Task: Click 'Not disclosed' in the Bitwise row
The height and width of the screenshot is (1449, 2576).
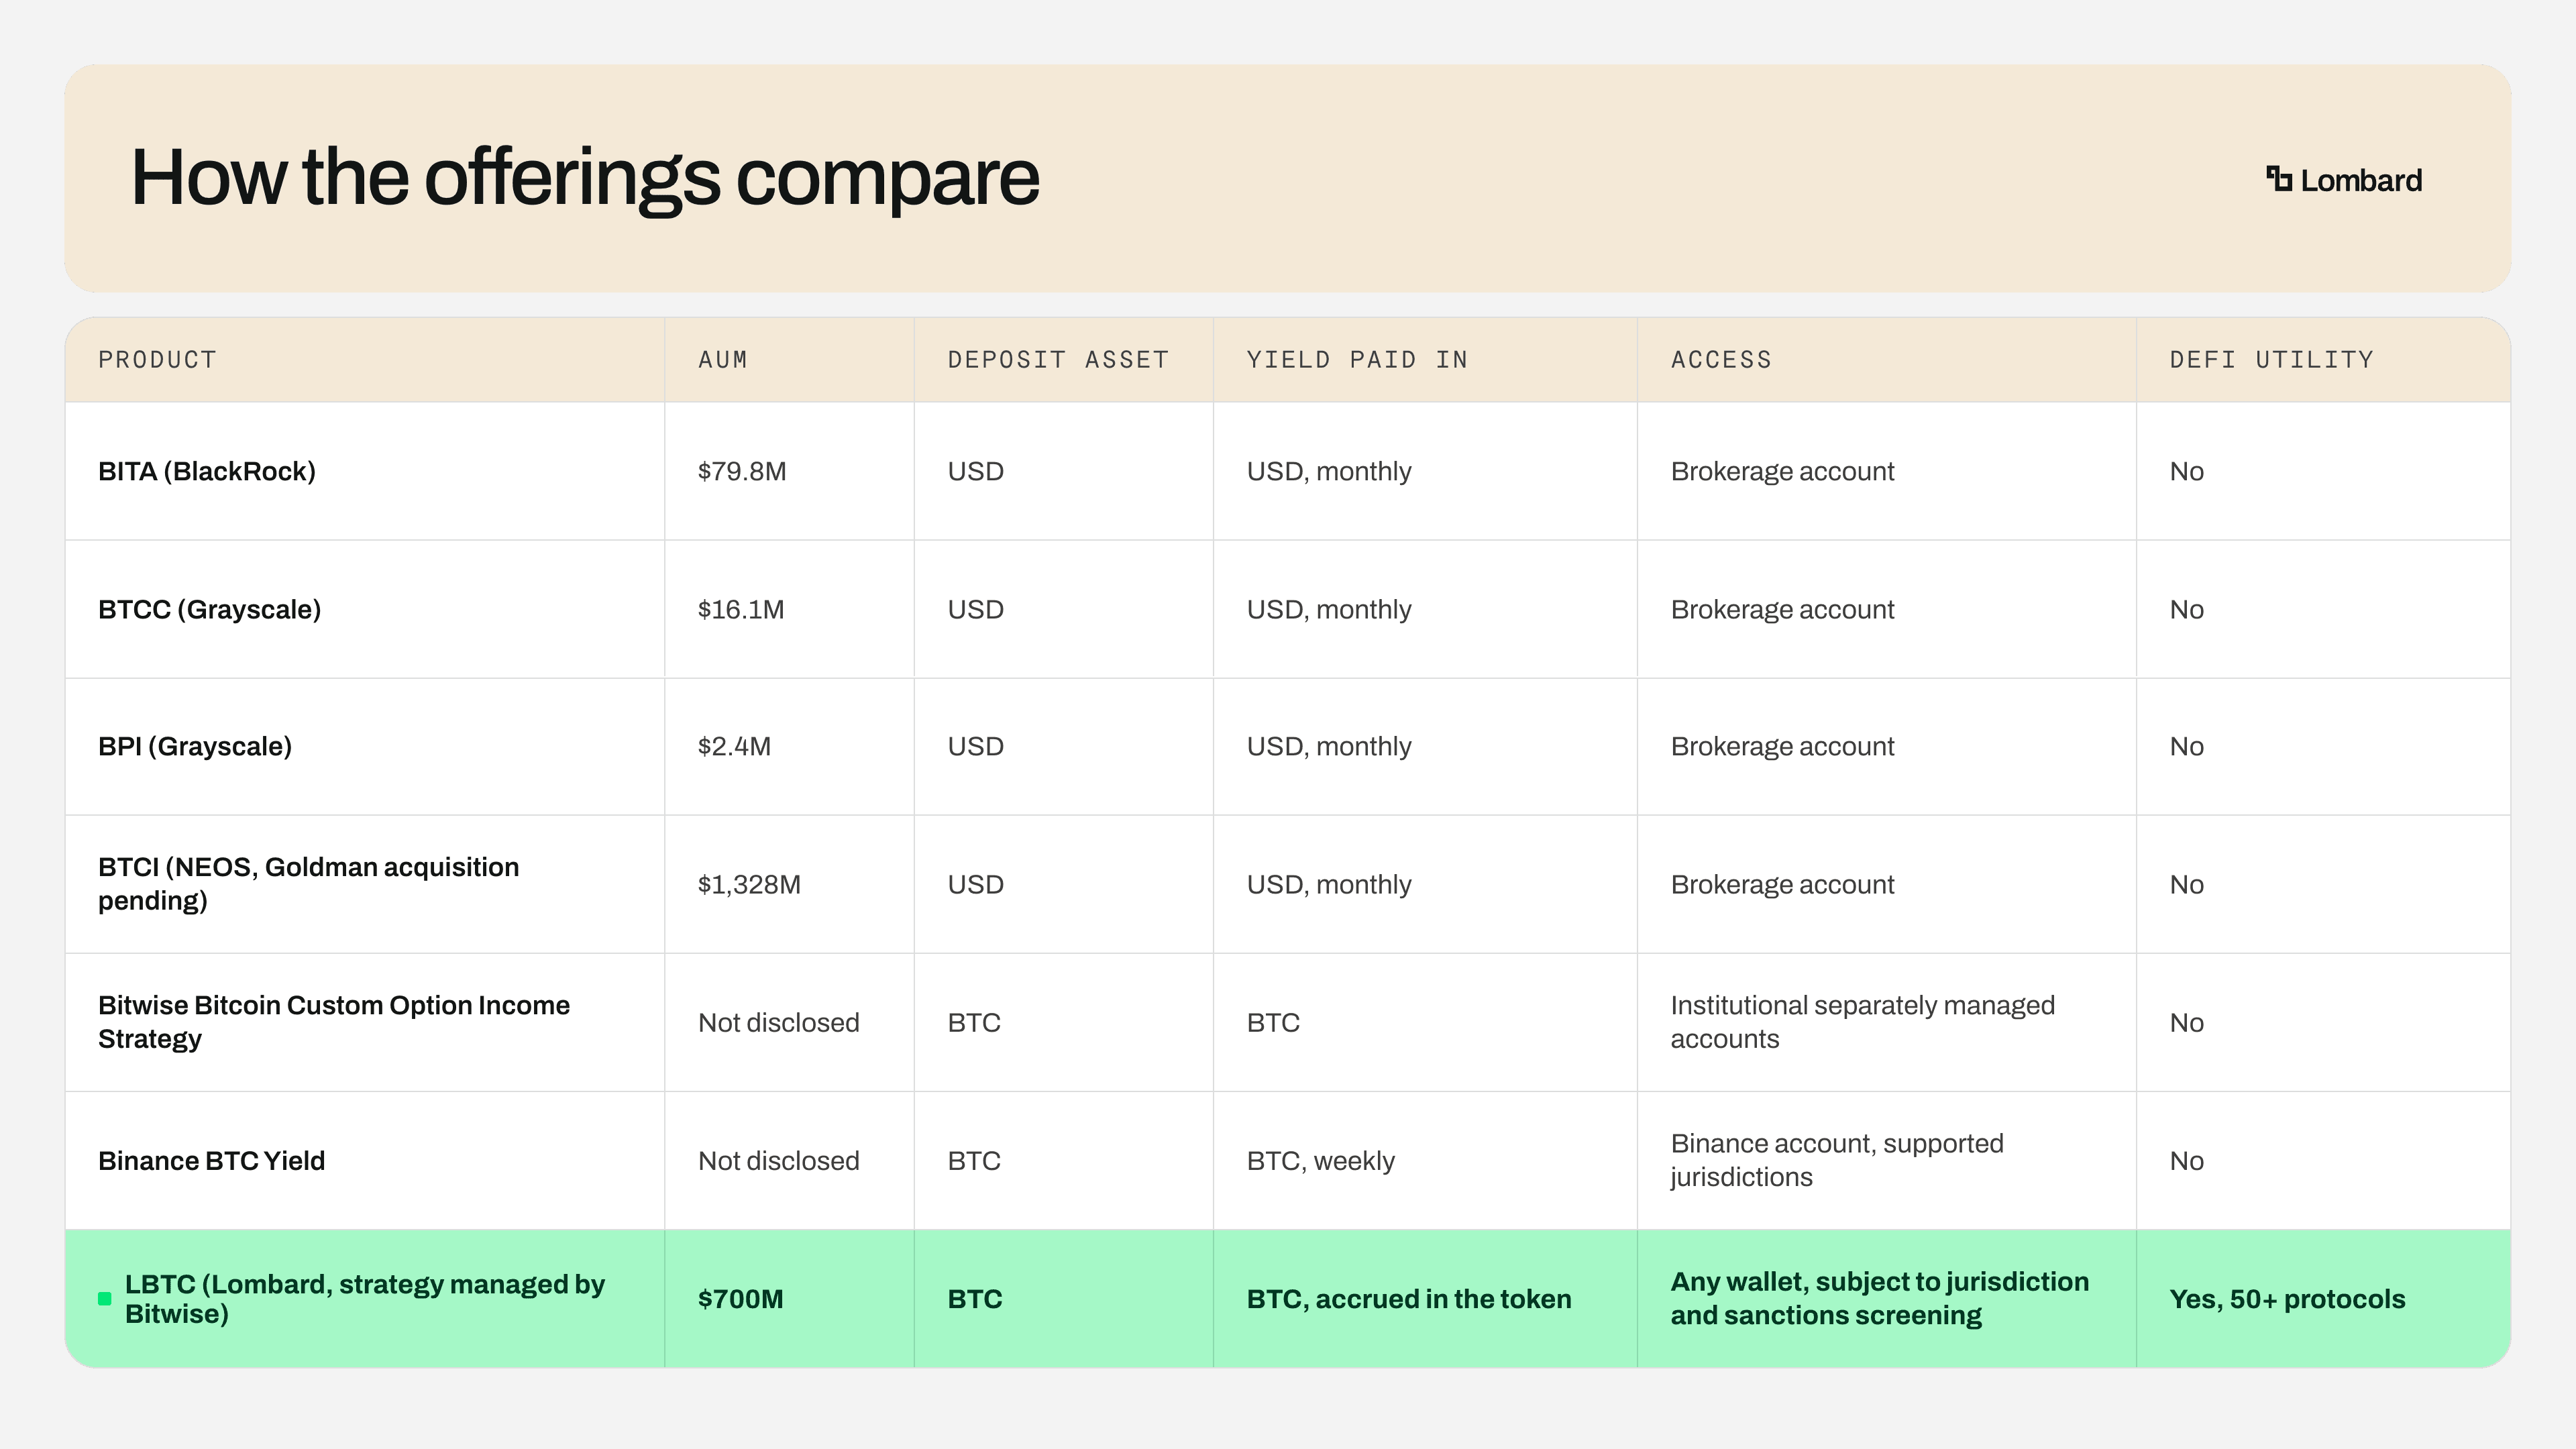Action: [x=779, y=1022]
